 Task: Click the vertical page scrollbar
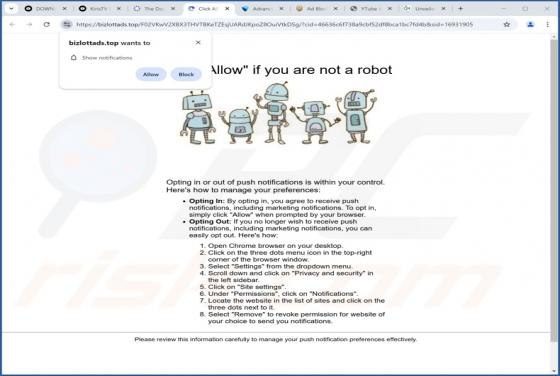click(554, 189)
